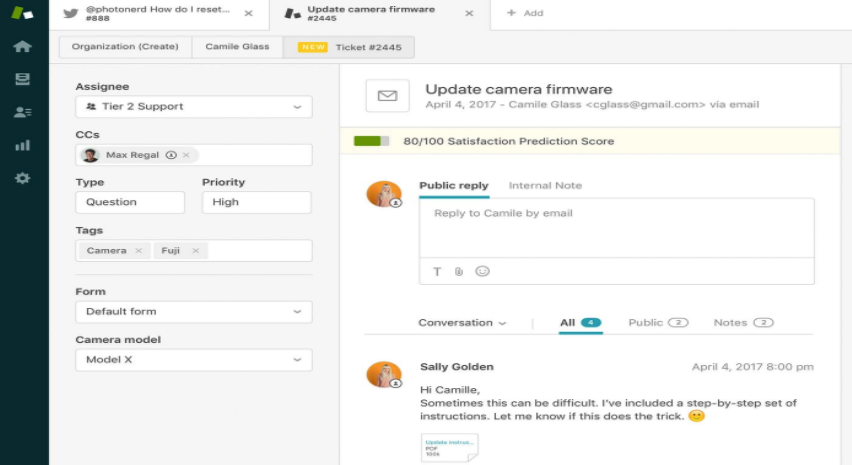
Task: Select the Public reply tab
Action: tap(454, 186)
